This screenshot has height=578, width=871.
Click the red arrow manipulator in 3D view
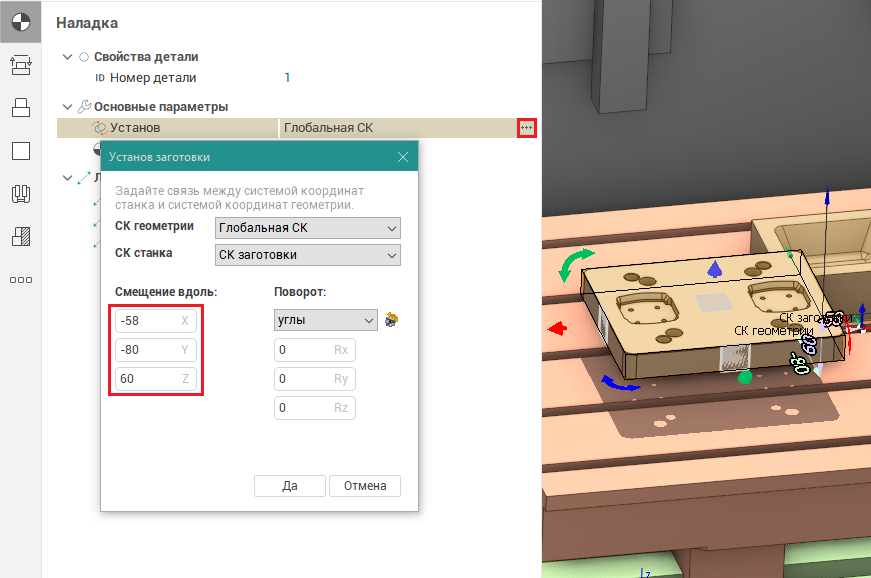point(558,328)
